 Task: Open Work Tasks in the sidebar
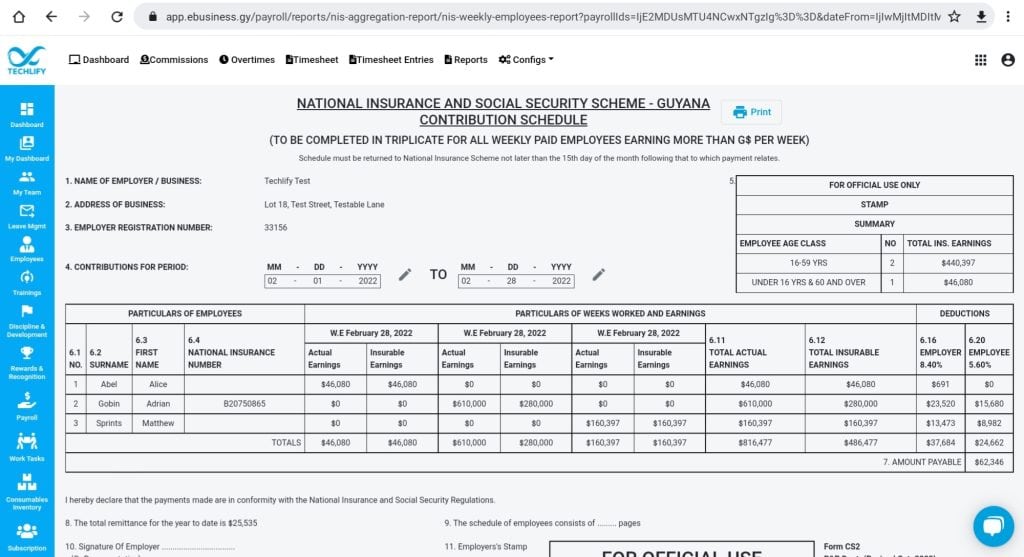pyautogui.click(x=27, y=447)
